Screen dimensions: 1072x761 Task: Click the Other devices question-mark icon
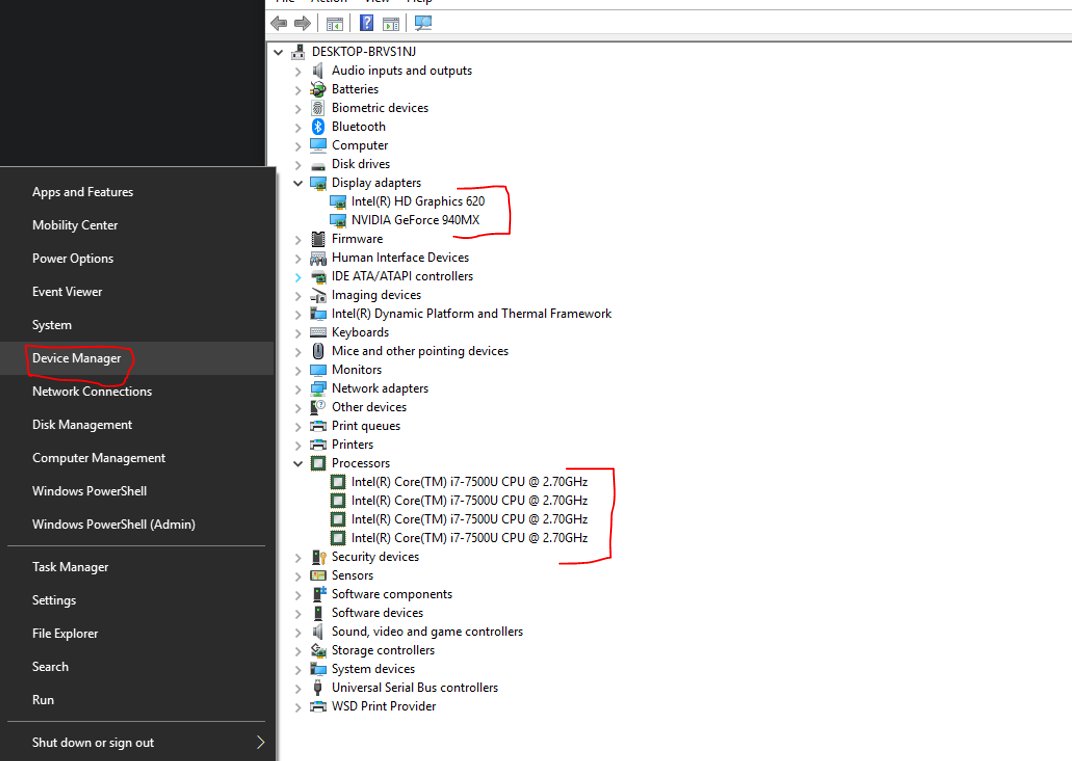pyautogui.click(x=318, y=407)
